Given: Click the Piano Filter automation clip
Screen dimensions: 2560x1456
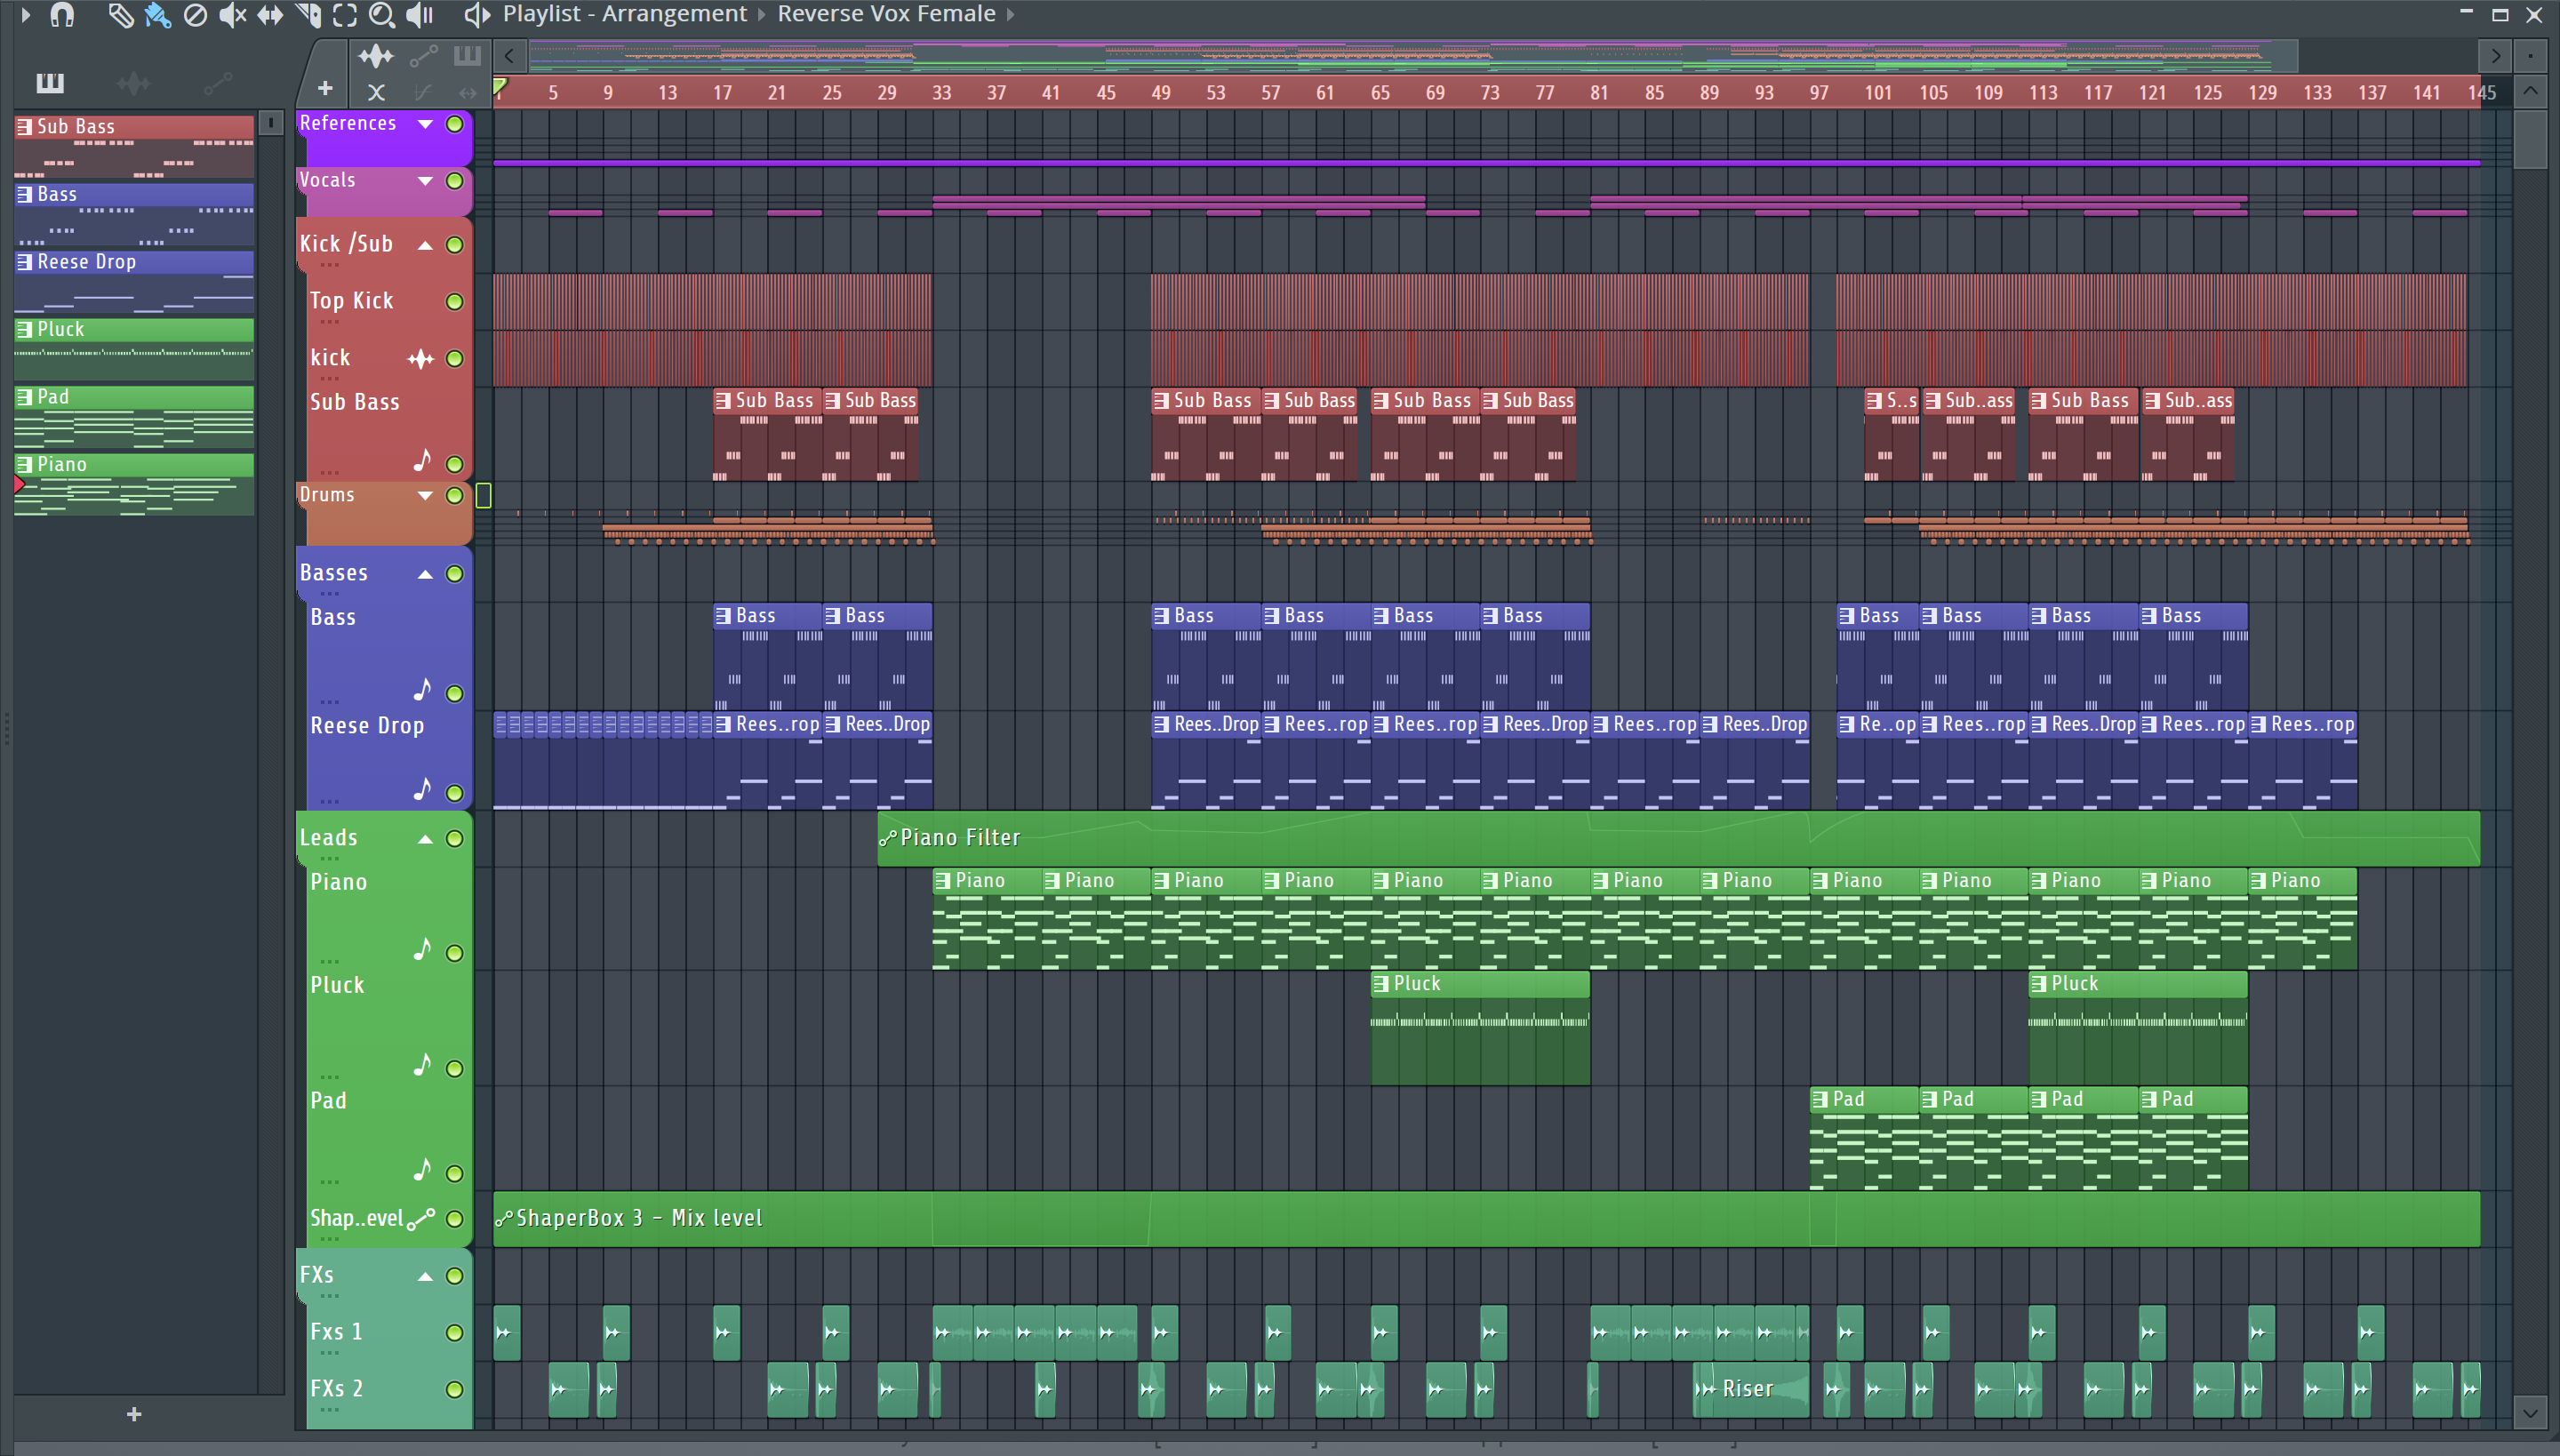Looking at the screenshot, I should coord(1678,838).
